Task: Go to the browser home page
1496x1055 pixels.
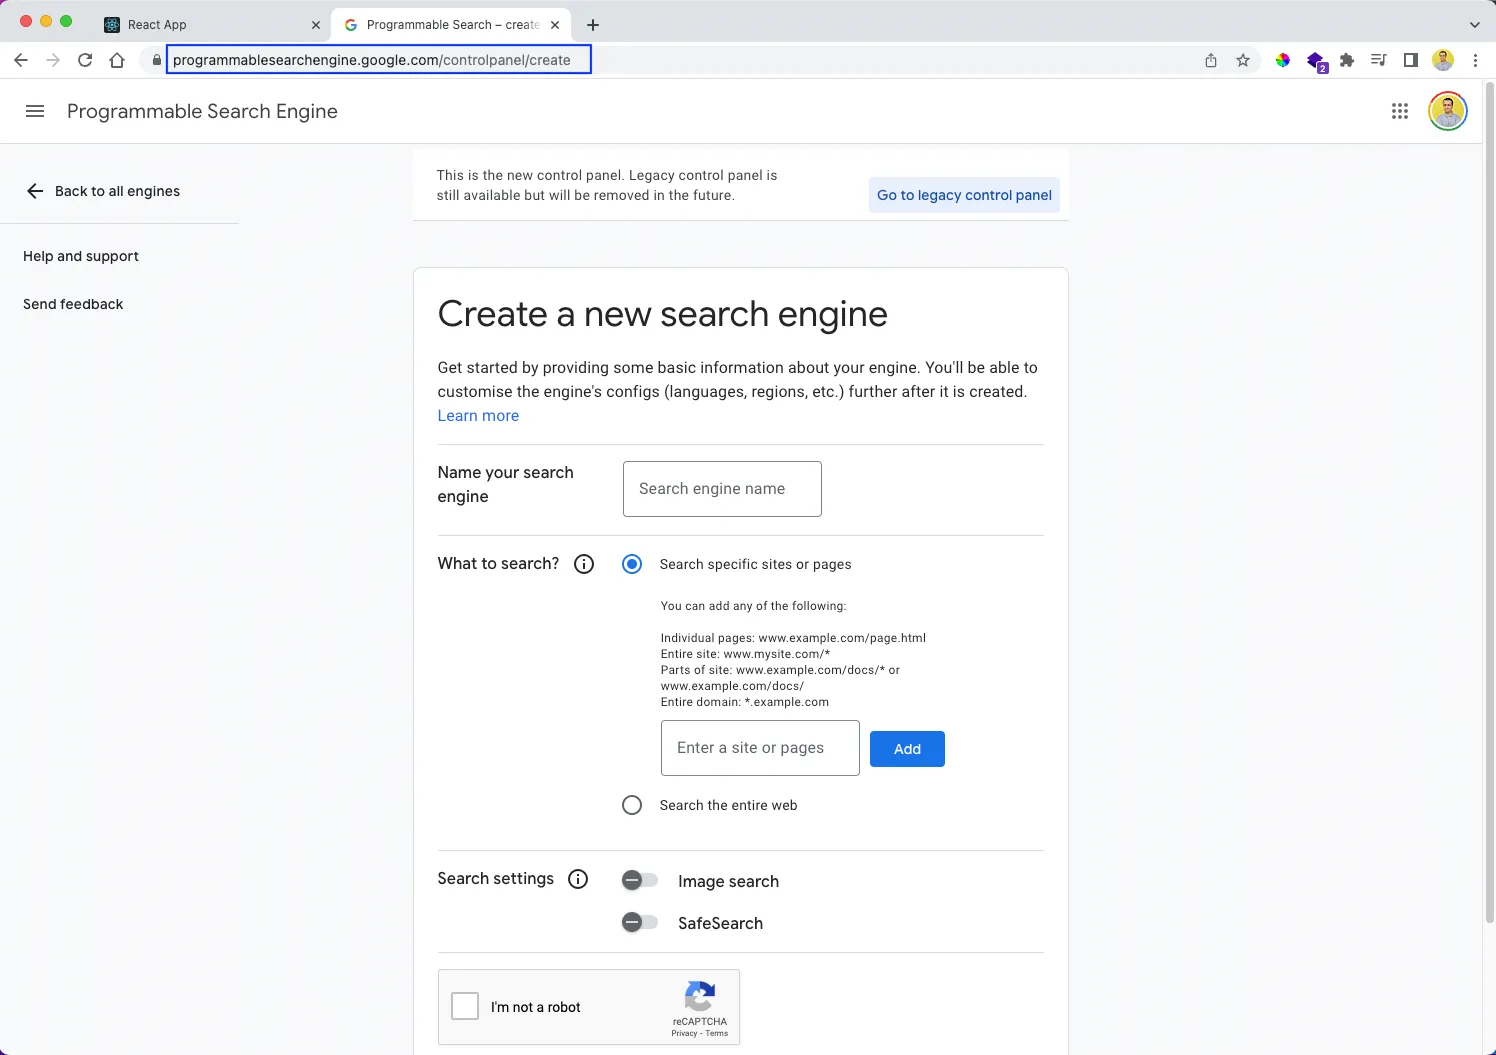Action: (117, 60)
